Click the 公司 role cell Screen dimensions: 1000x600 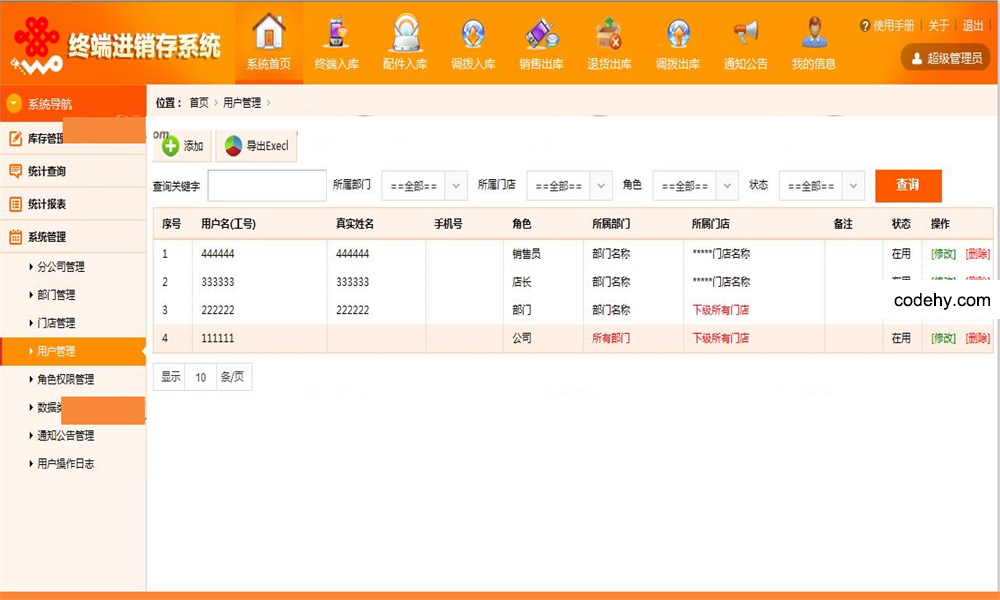click(x=522, y=338)
